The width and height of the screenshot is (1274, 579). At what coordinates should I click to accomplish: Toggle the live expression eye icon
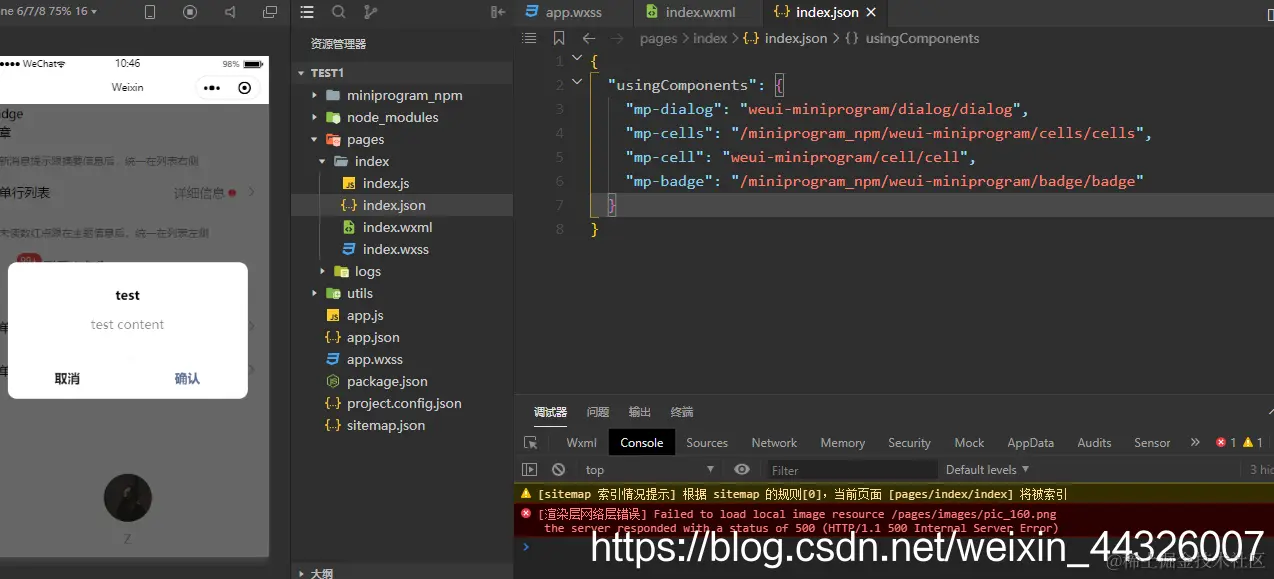point(742,469)
